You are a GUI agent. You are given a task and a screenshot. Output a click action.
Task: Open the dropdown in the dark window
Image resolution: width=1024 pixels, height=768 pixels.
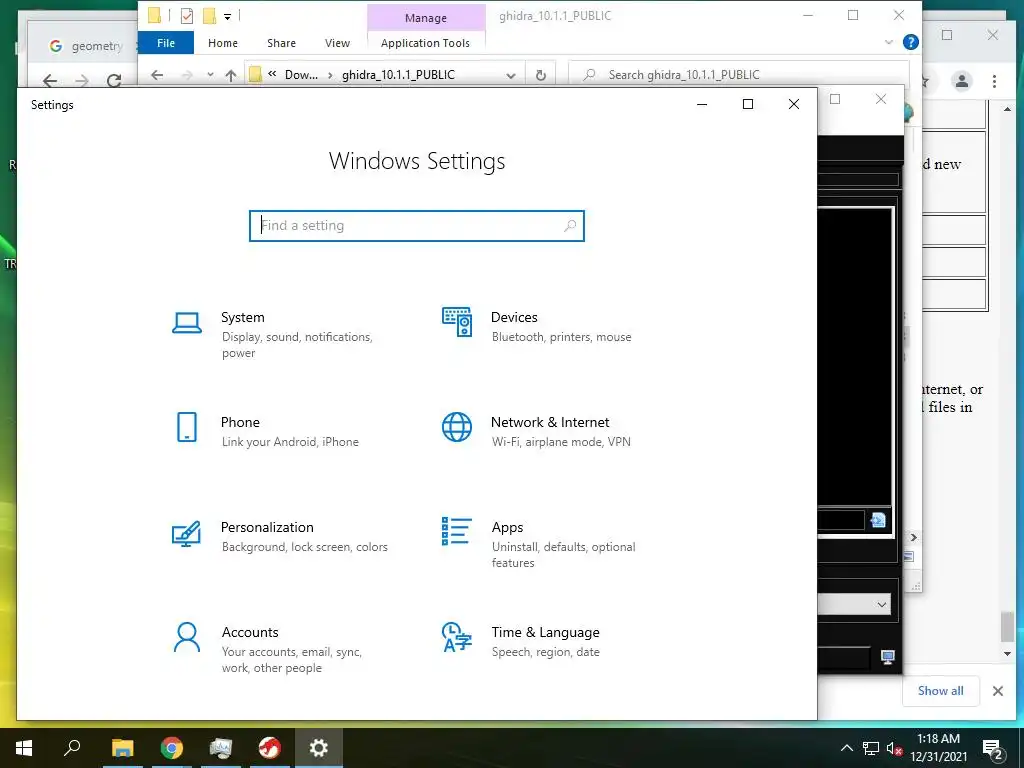(882, 604)
